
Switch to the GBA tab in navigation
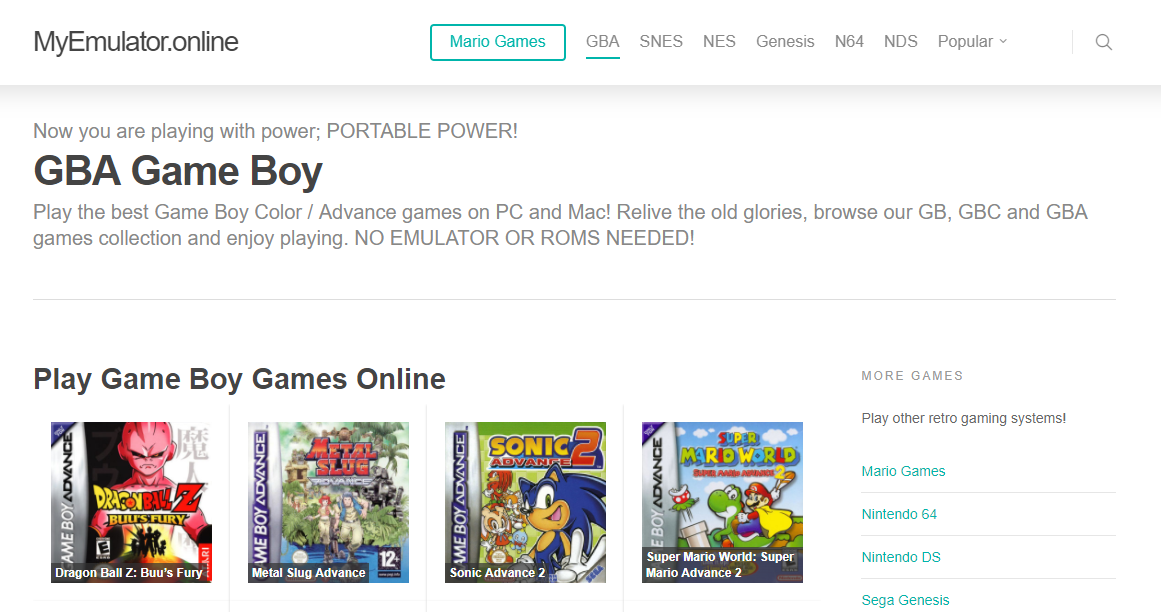point(602,41)
